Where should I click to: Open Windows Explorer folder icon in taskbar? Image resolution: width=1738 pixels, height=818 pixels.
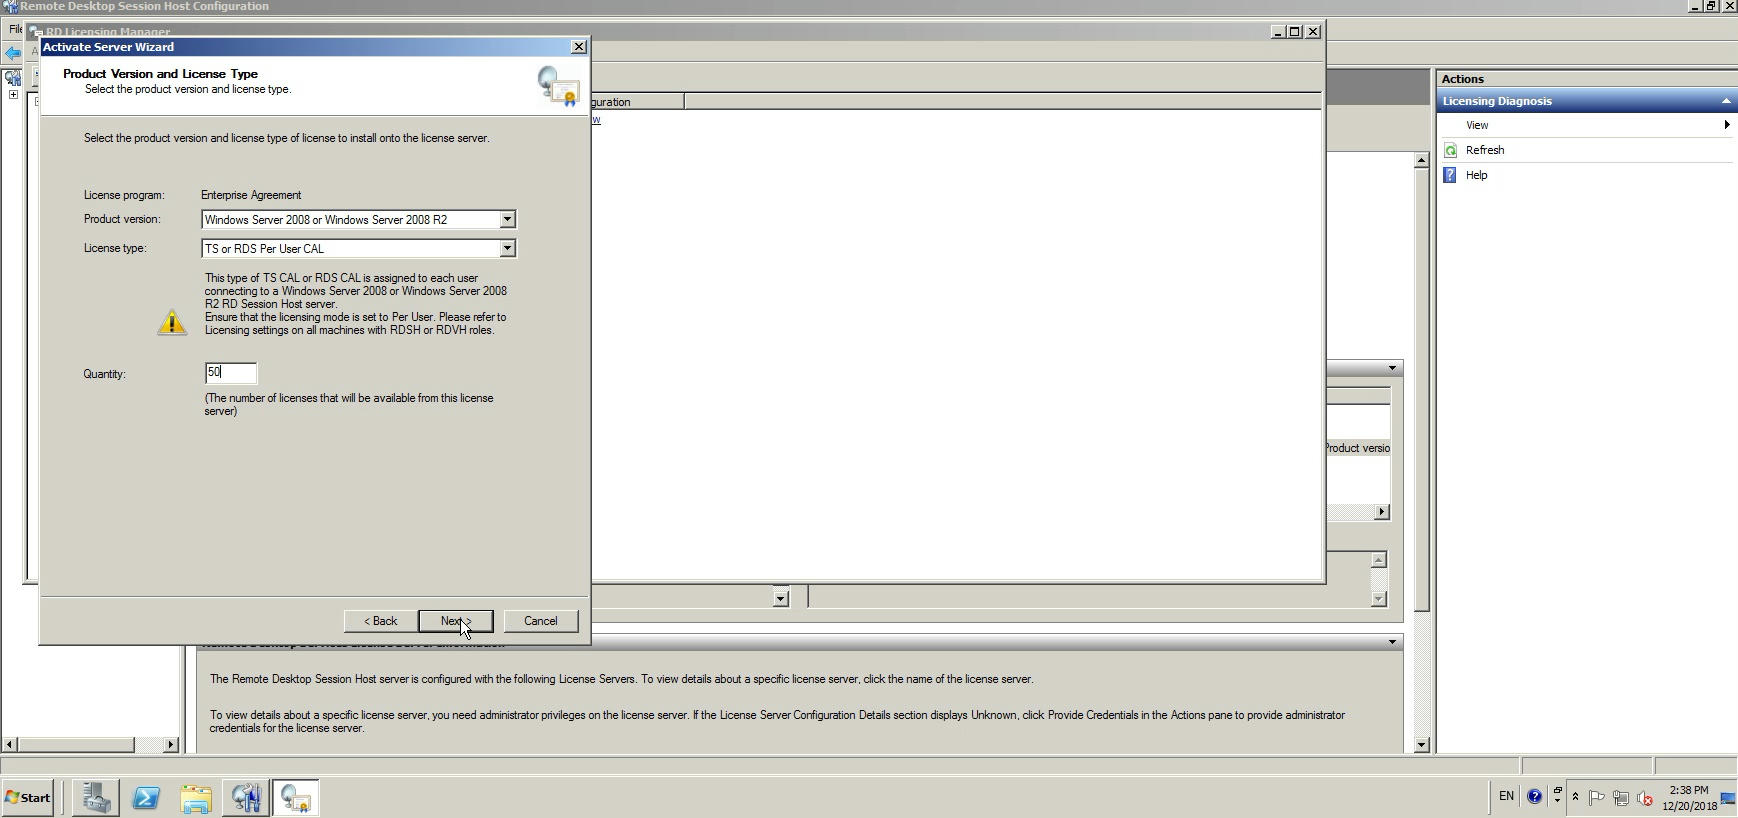196,798
